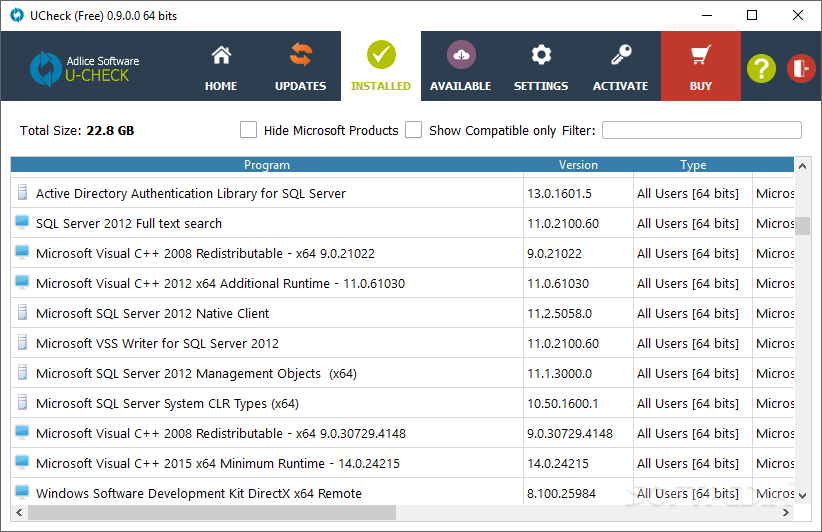This screenshot has height=532, width=822.
Task: Minimize the UCheck window
Action: pyautogui.click(x=707, y=15)
